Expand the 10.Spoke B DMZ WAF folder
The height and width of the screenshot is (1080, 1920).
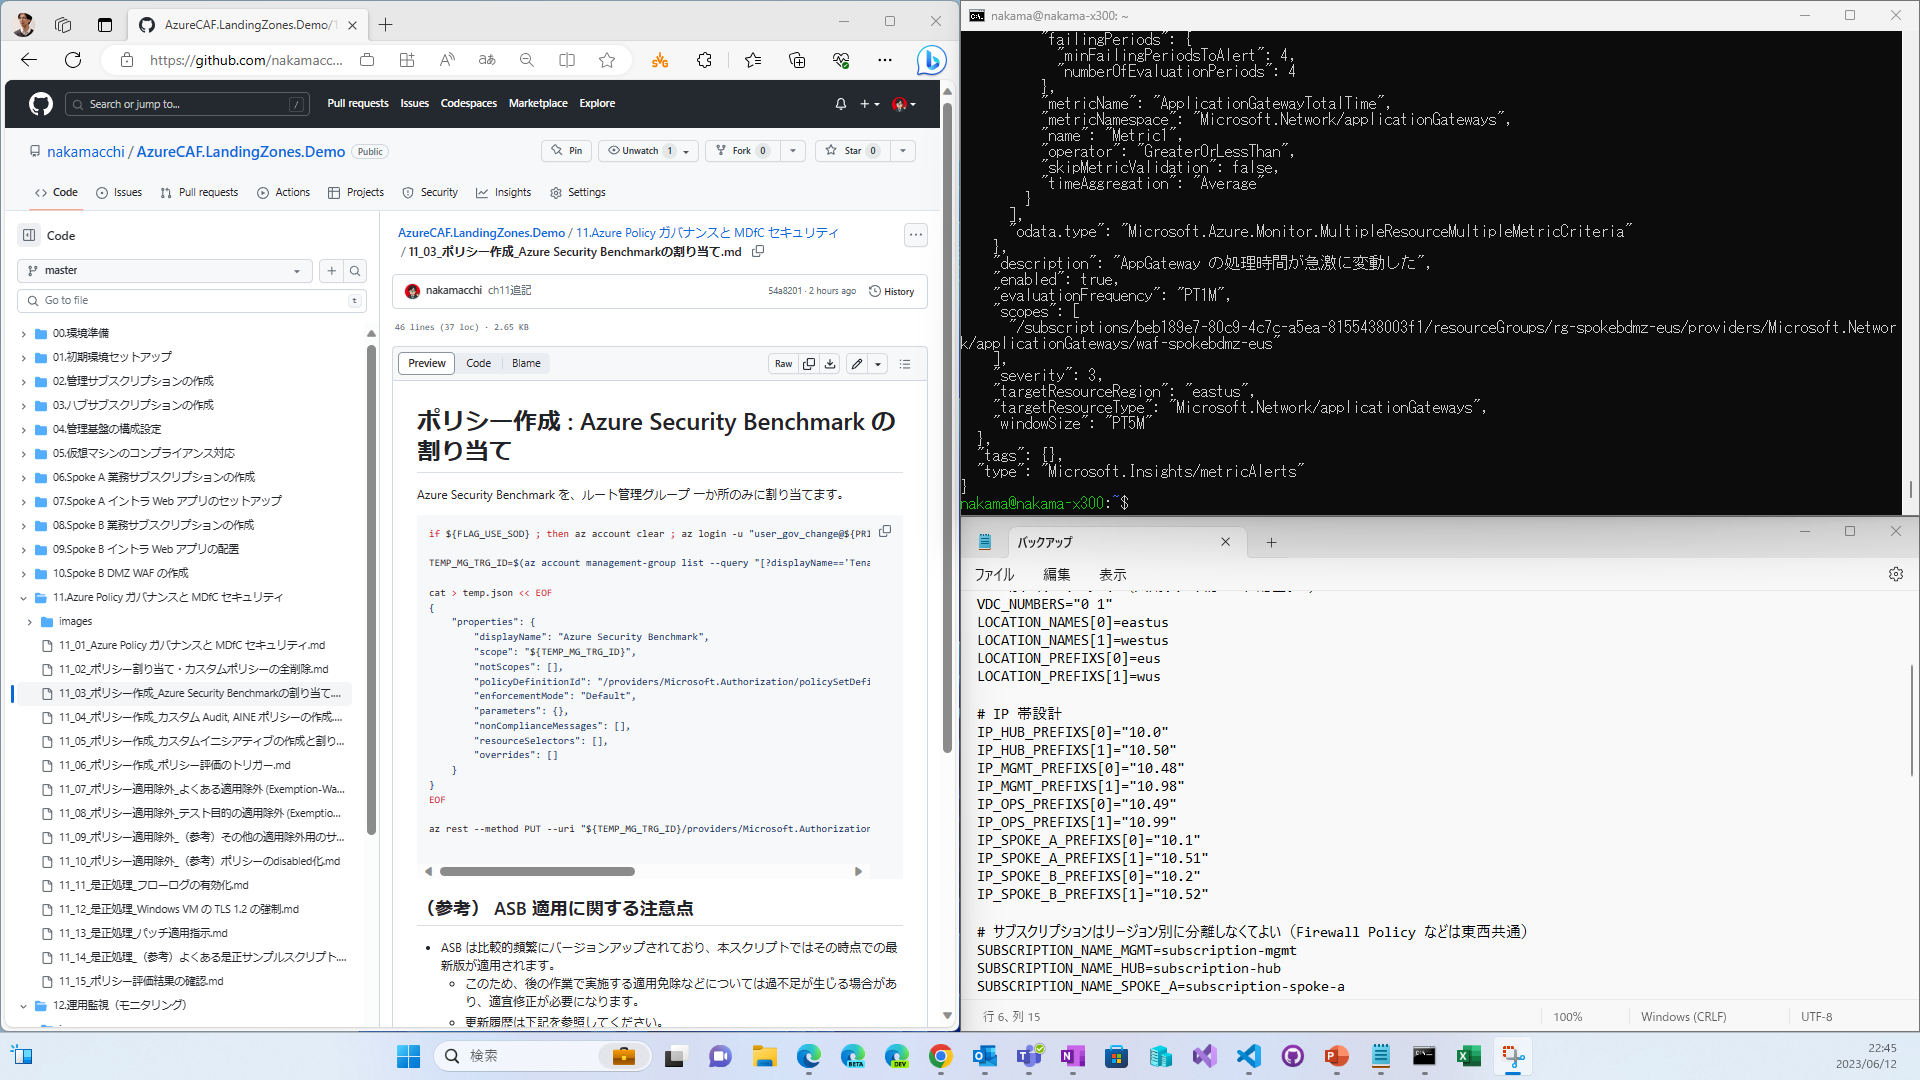tap(24, 574)
